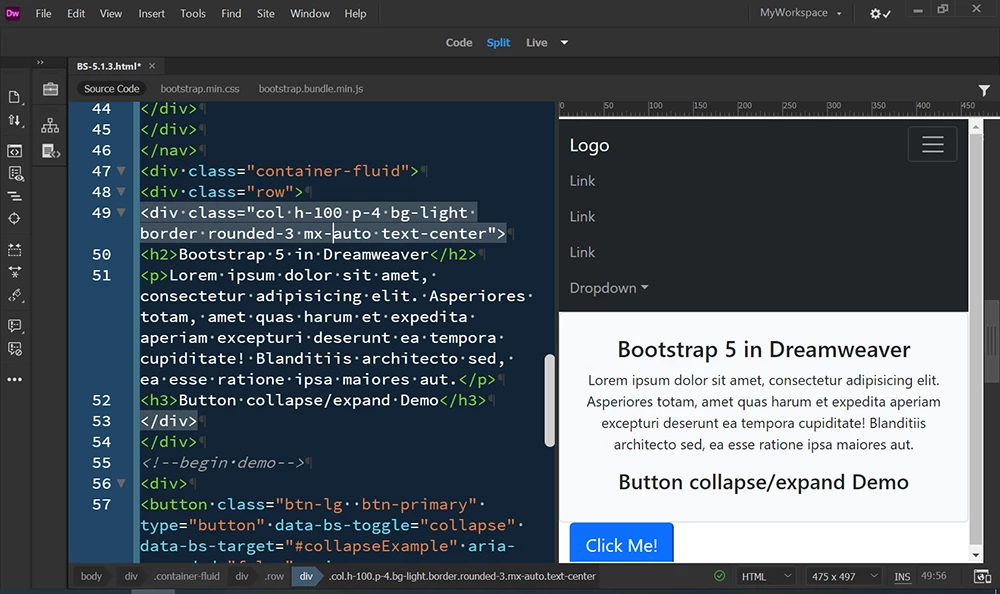Open the Snippets panel icon
This screenshot has width=1000, height=594.
[50, 151]
